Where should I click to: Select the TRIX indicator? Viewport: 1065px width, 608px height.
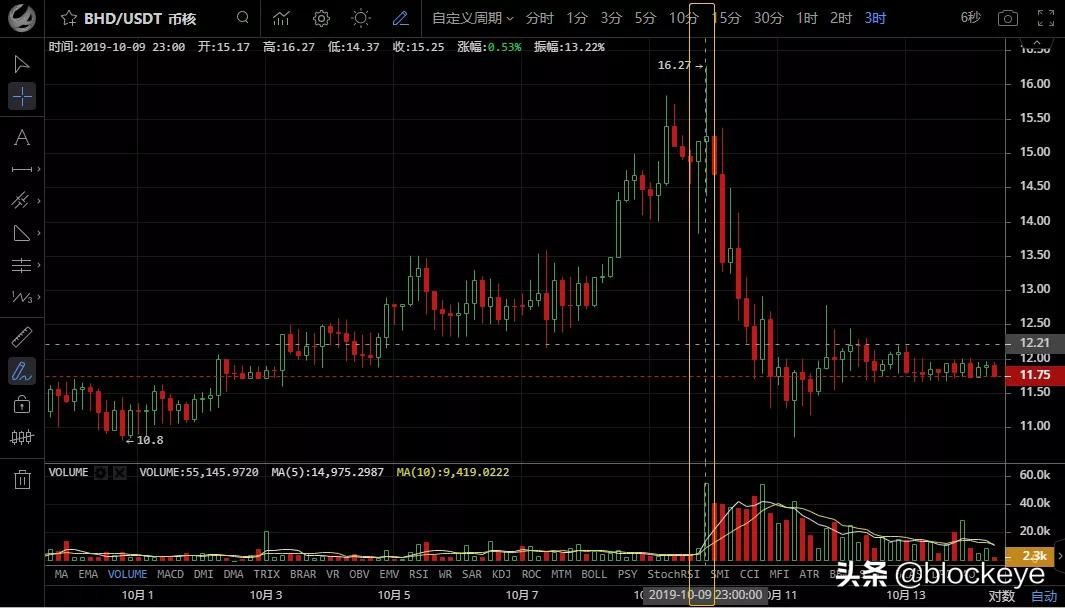(x=267, y=574)
